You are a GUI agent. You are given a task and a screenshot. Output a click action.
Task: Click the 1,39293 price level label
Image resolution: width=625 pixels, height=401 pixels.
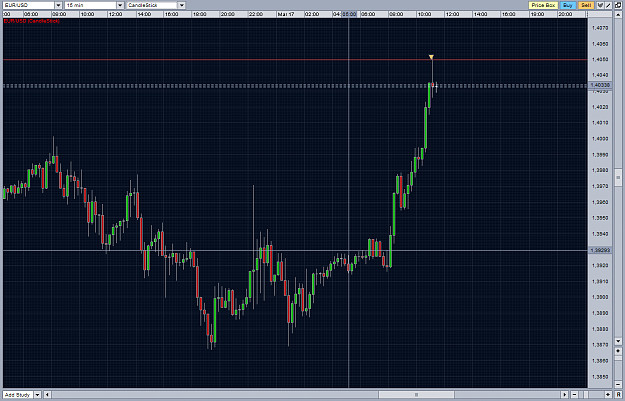pos(599,250)
